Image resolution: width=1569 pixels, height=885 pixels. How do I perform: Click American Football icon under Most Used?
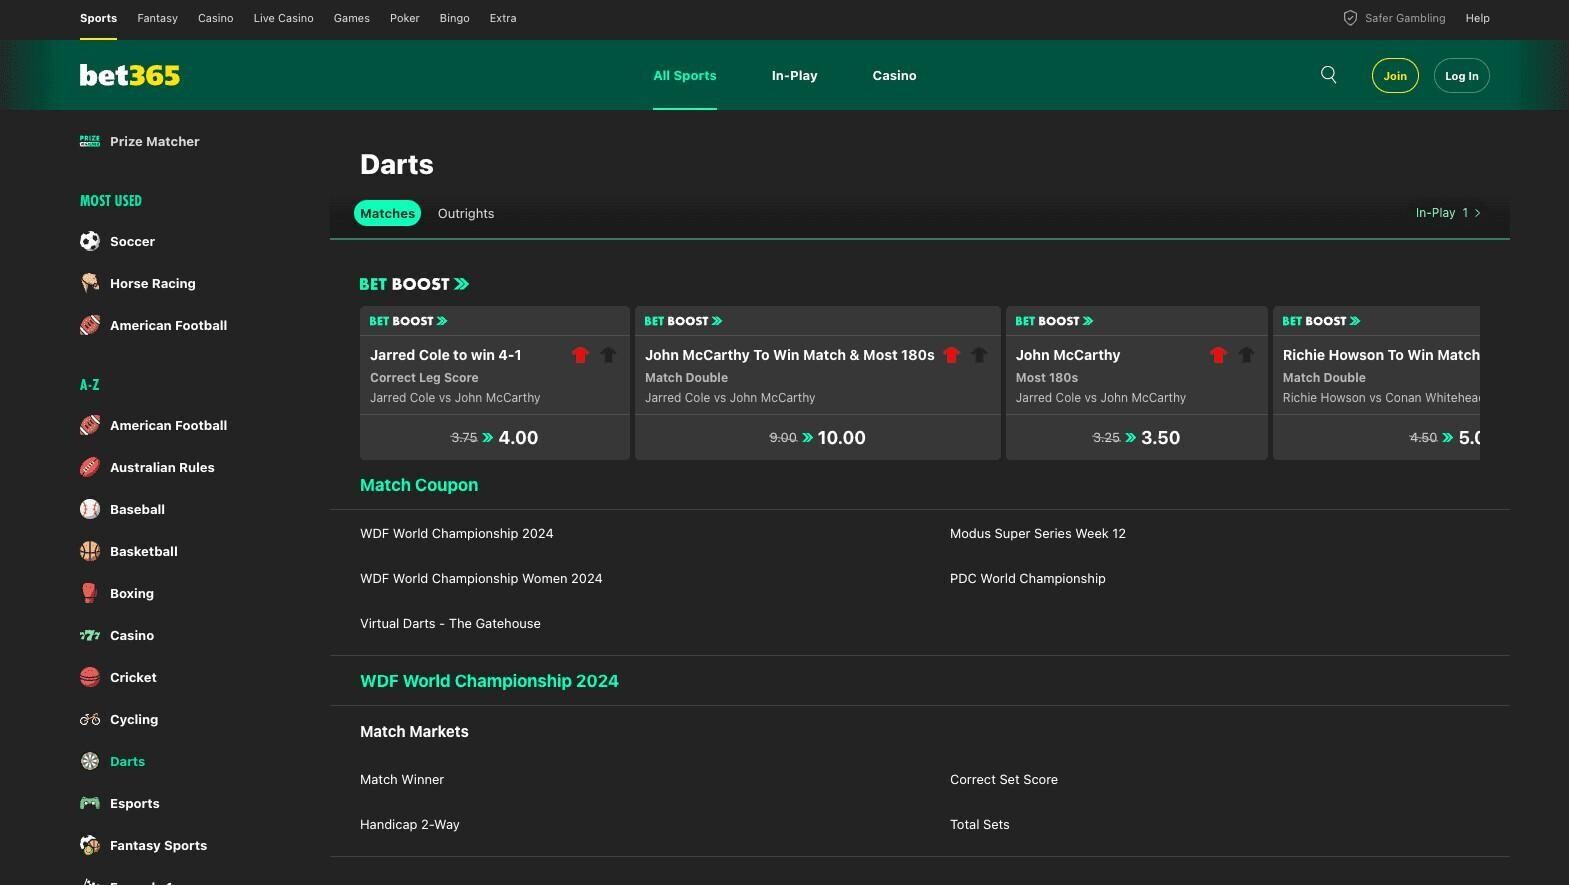(x=90, y=325)
